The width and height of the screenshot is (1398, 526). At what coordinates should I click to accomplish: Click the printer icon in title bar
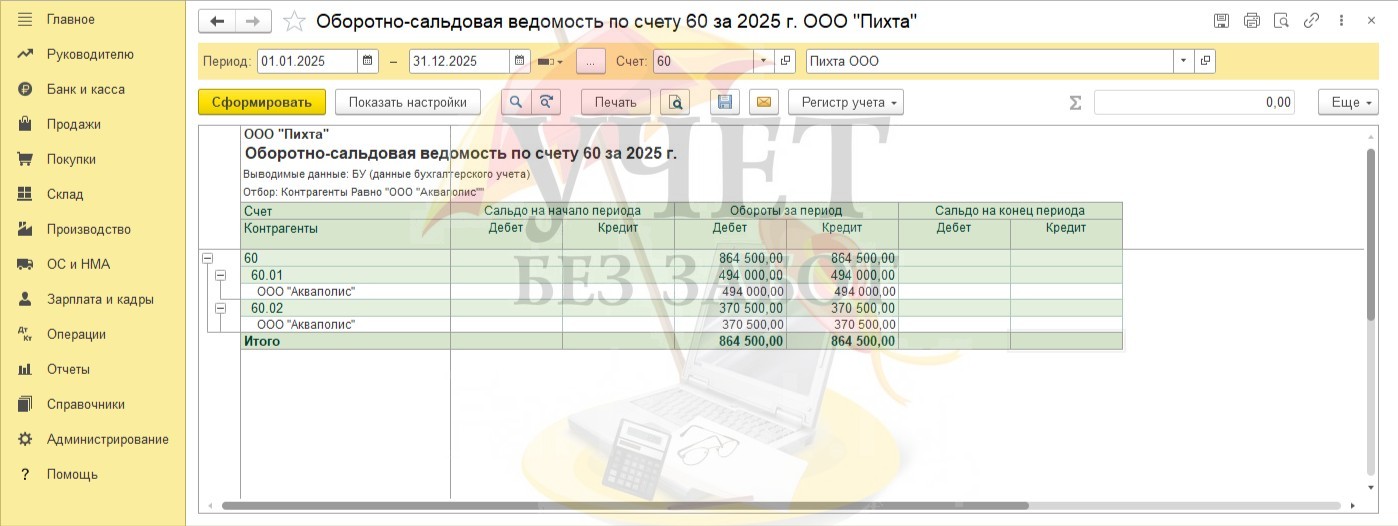pos(1251,21)
